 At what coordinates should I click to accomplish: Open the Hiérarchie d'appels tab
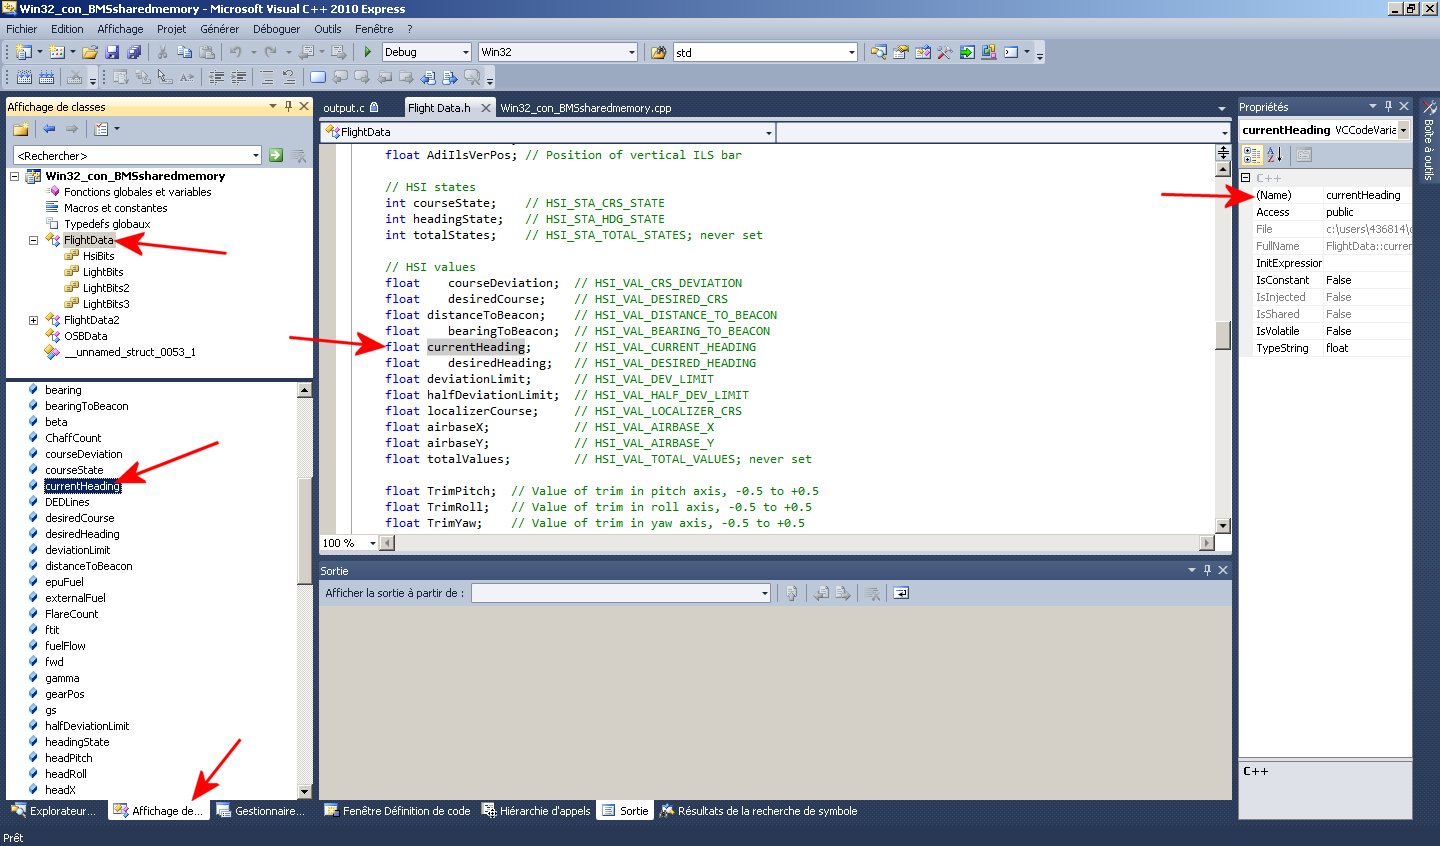[x=537, y=811]
